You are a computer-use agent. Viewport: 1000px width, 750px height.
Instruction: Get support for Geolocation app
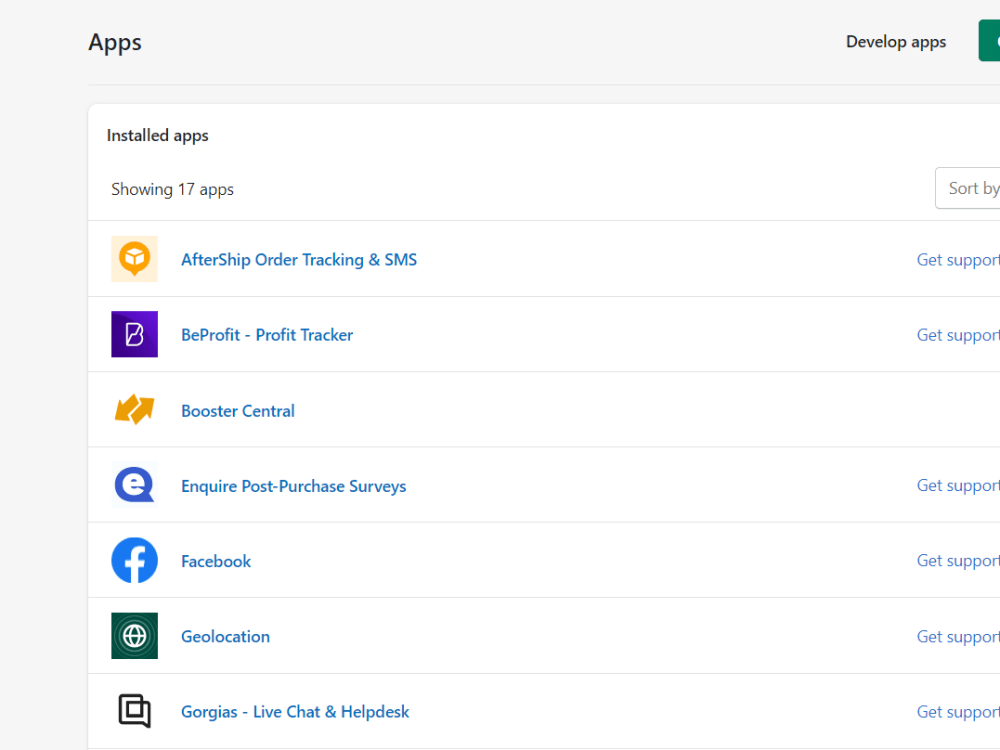(x=958, y=636)
